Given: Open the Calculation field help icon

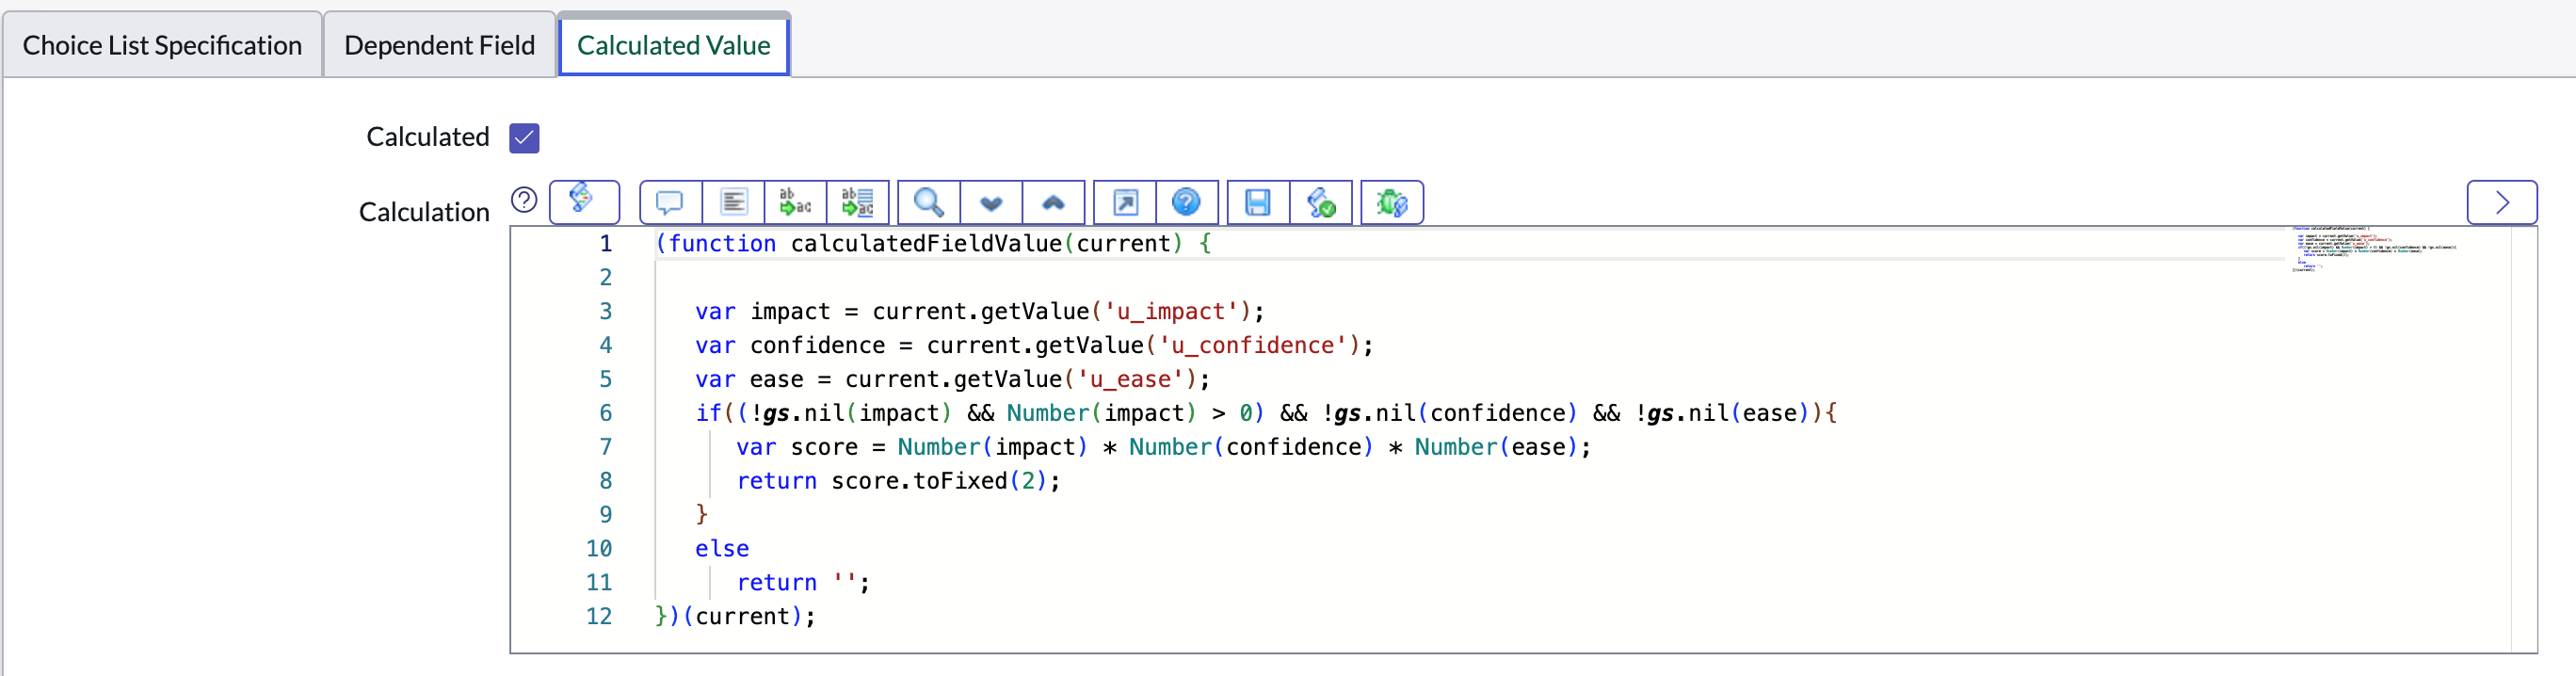Looking at the screenshot, I should click(x=524, y=200).
